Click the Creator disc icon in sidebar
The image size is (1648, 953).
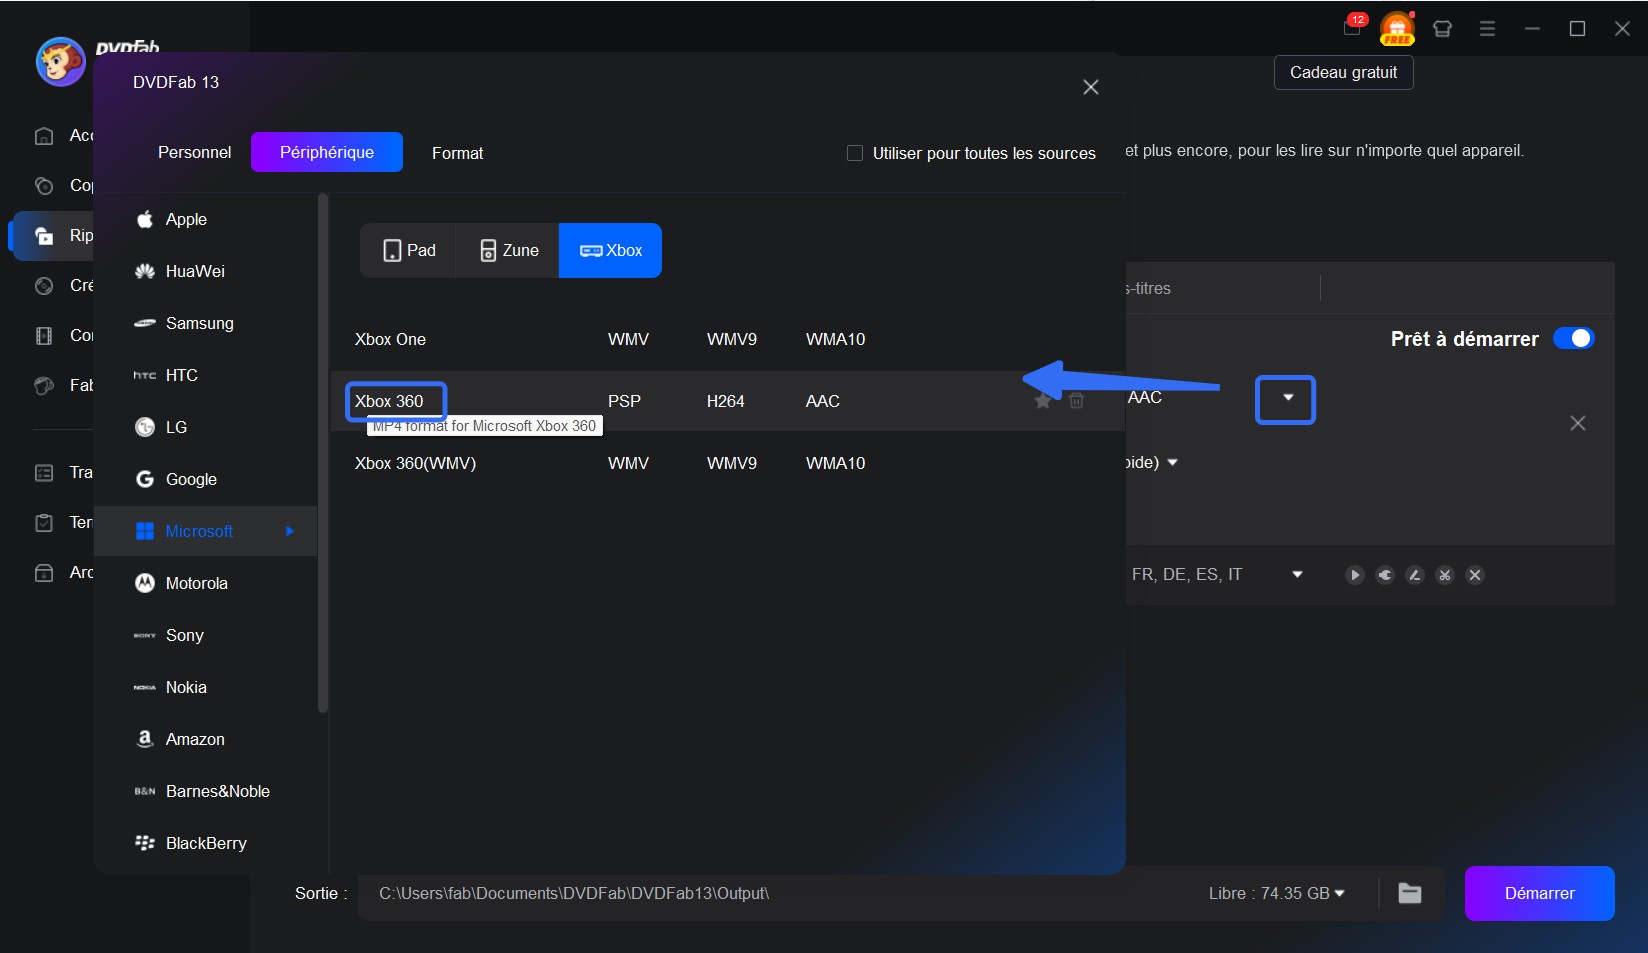coord(44,286)
